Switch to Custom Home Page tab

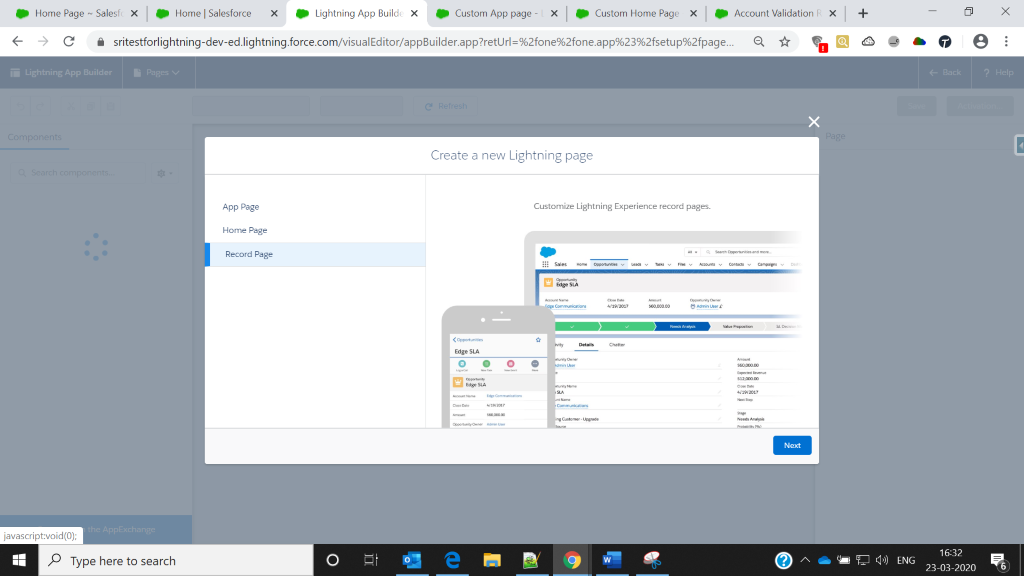(636, 13)
